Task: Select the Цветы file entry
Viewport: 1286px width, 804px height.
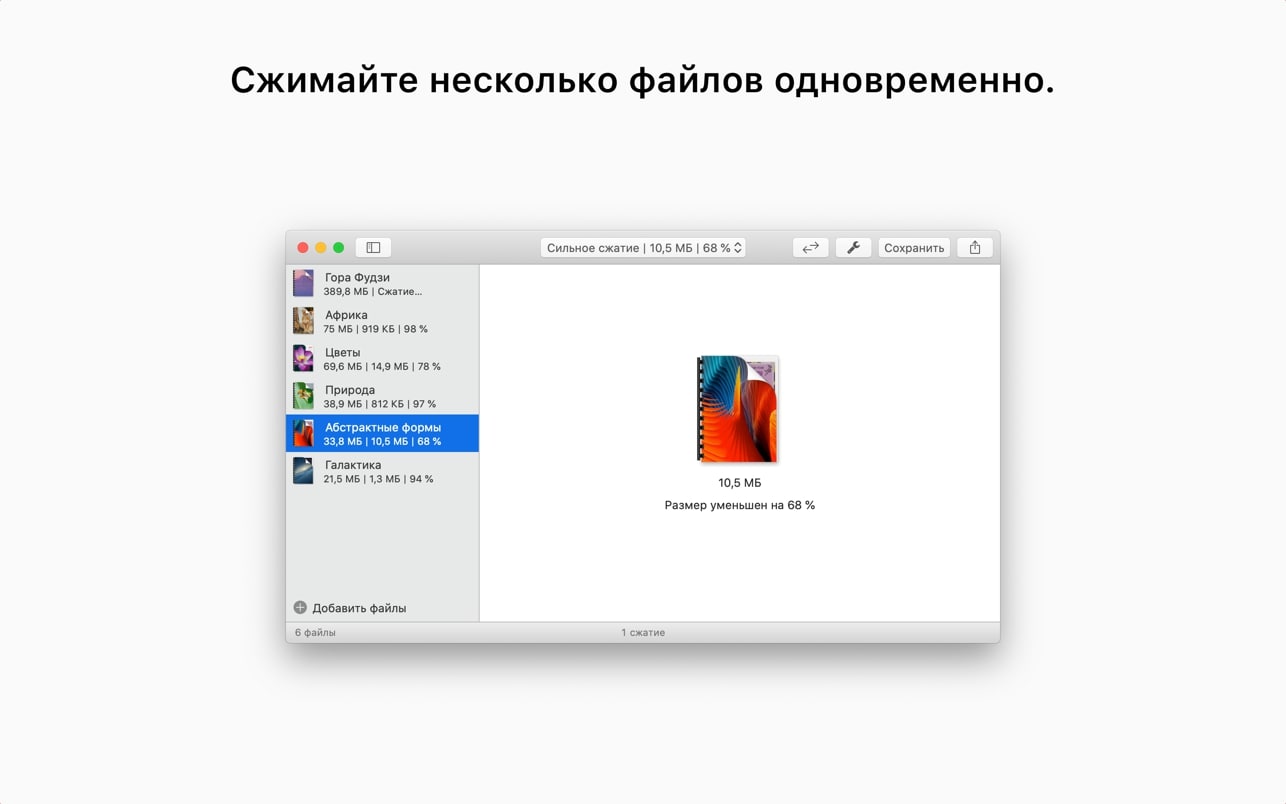Action: click(x=382, y=359)
